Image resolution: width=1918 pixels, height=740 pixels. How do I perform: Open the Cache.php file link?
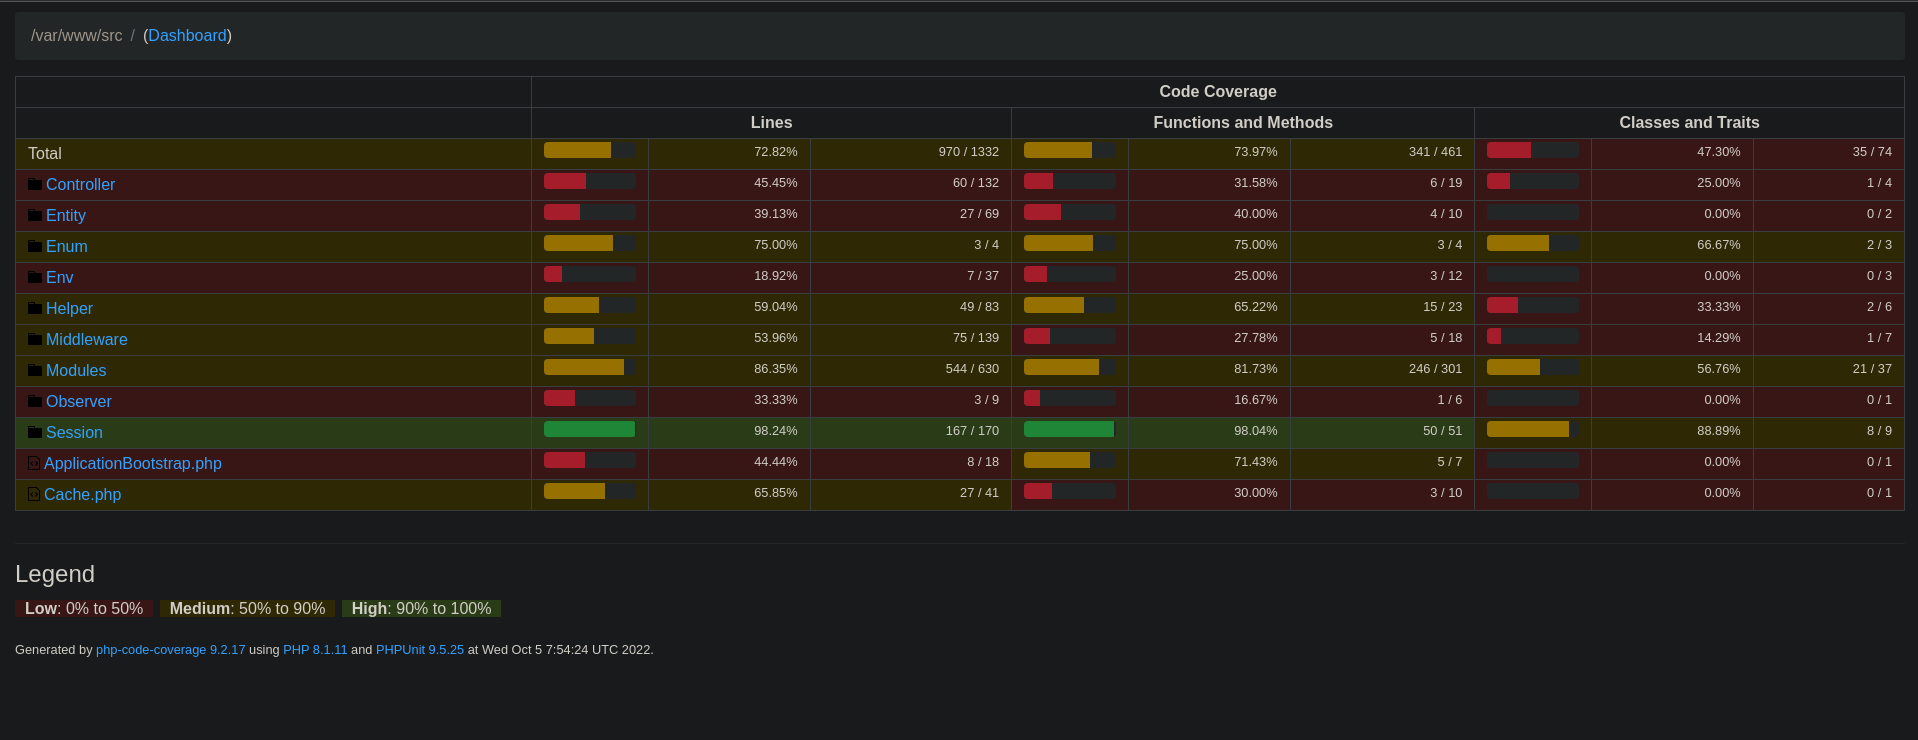(x=83, y=494)
